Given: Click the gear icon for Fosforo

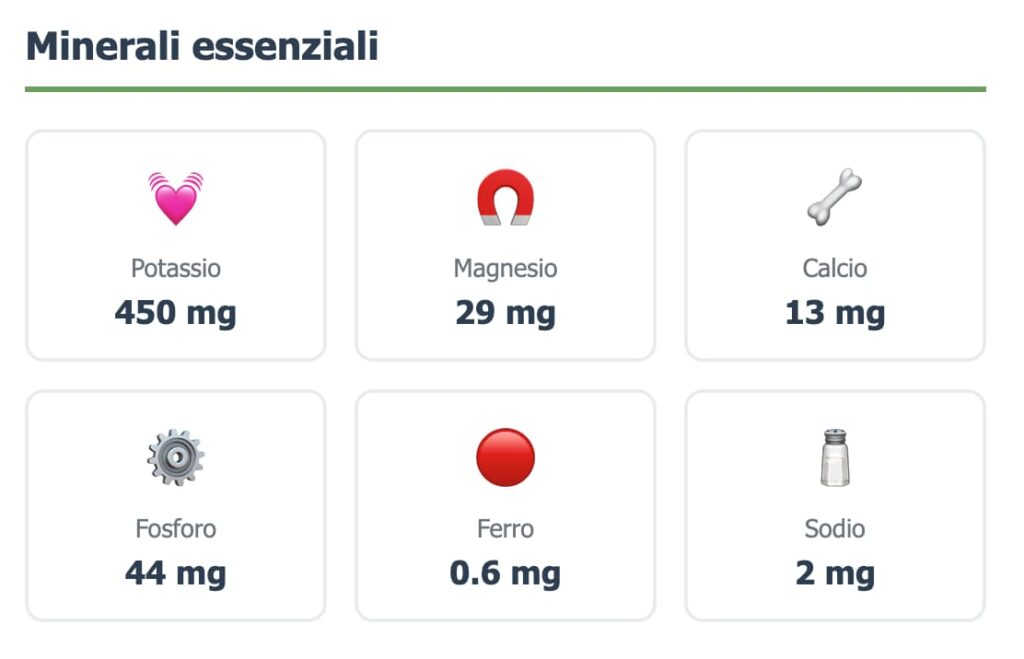Looking at the screenshot, I should pos(176,457).
